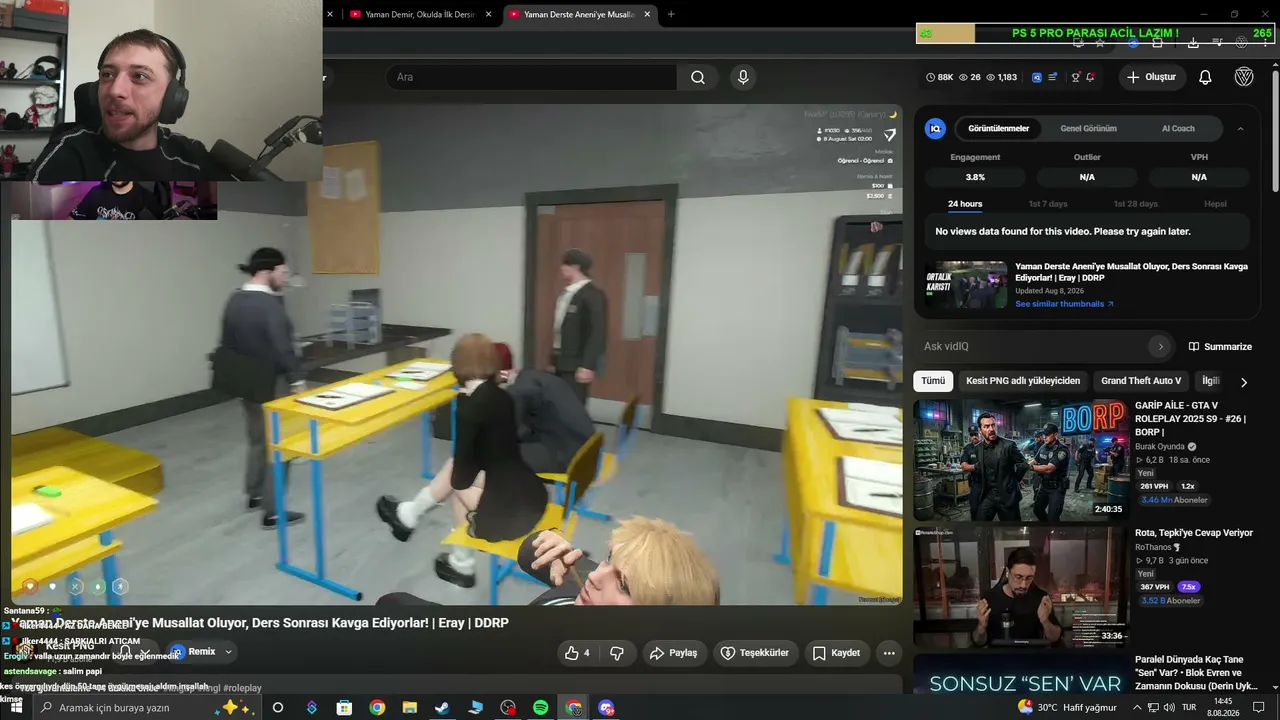1280x720 pixels.
Task: Expand the Remix dropdown arrow
Action: [x=228, y=652]
